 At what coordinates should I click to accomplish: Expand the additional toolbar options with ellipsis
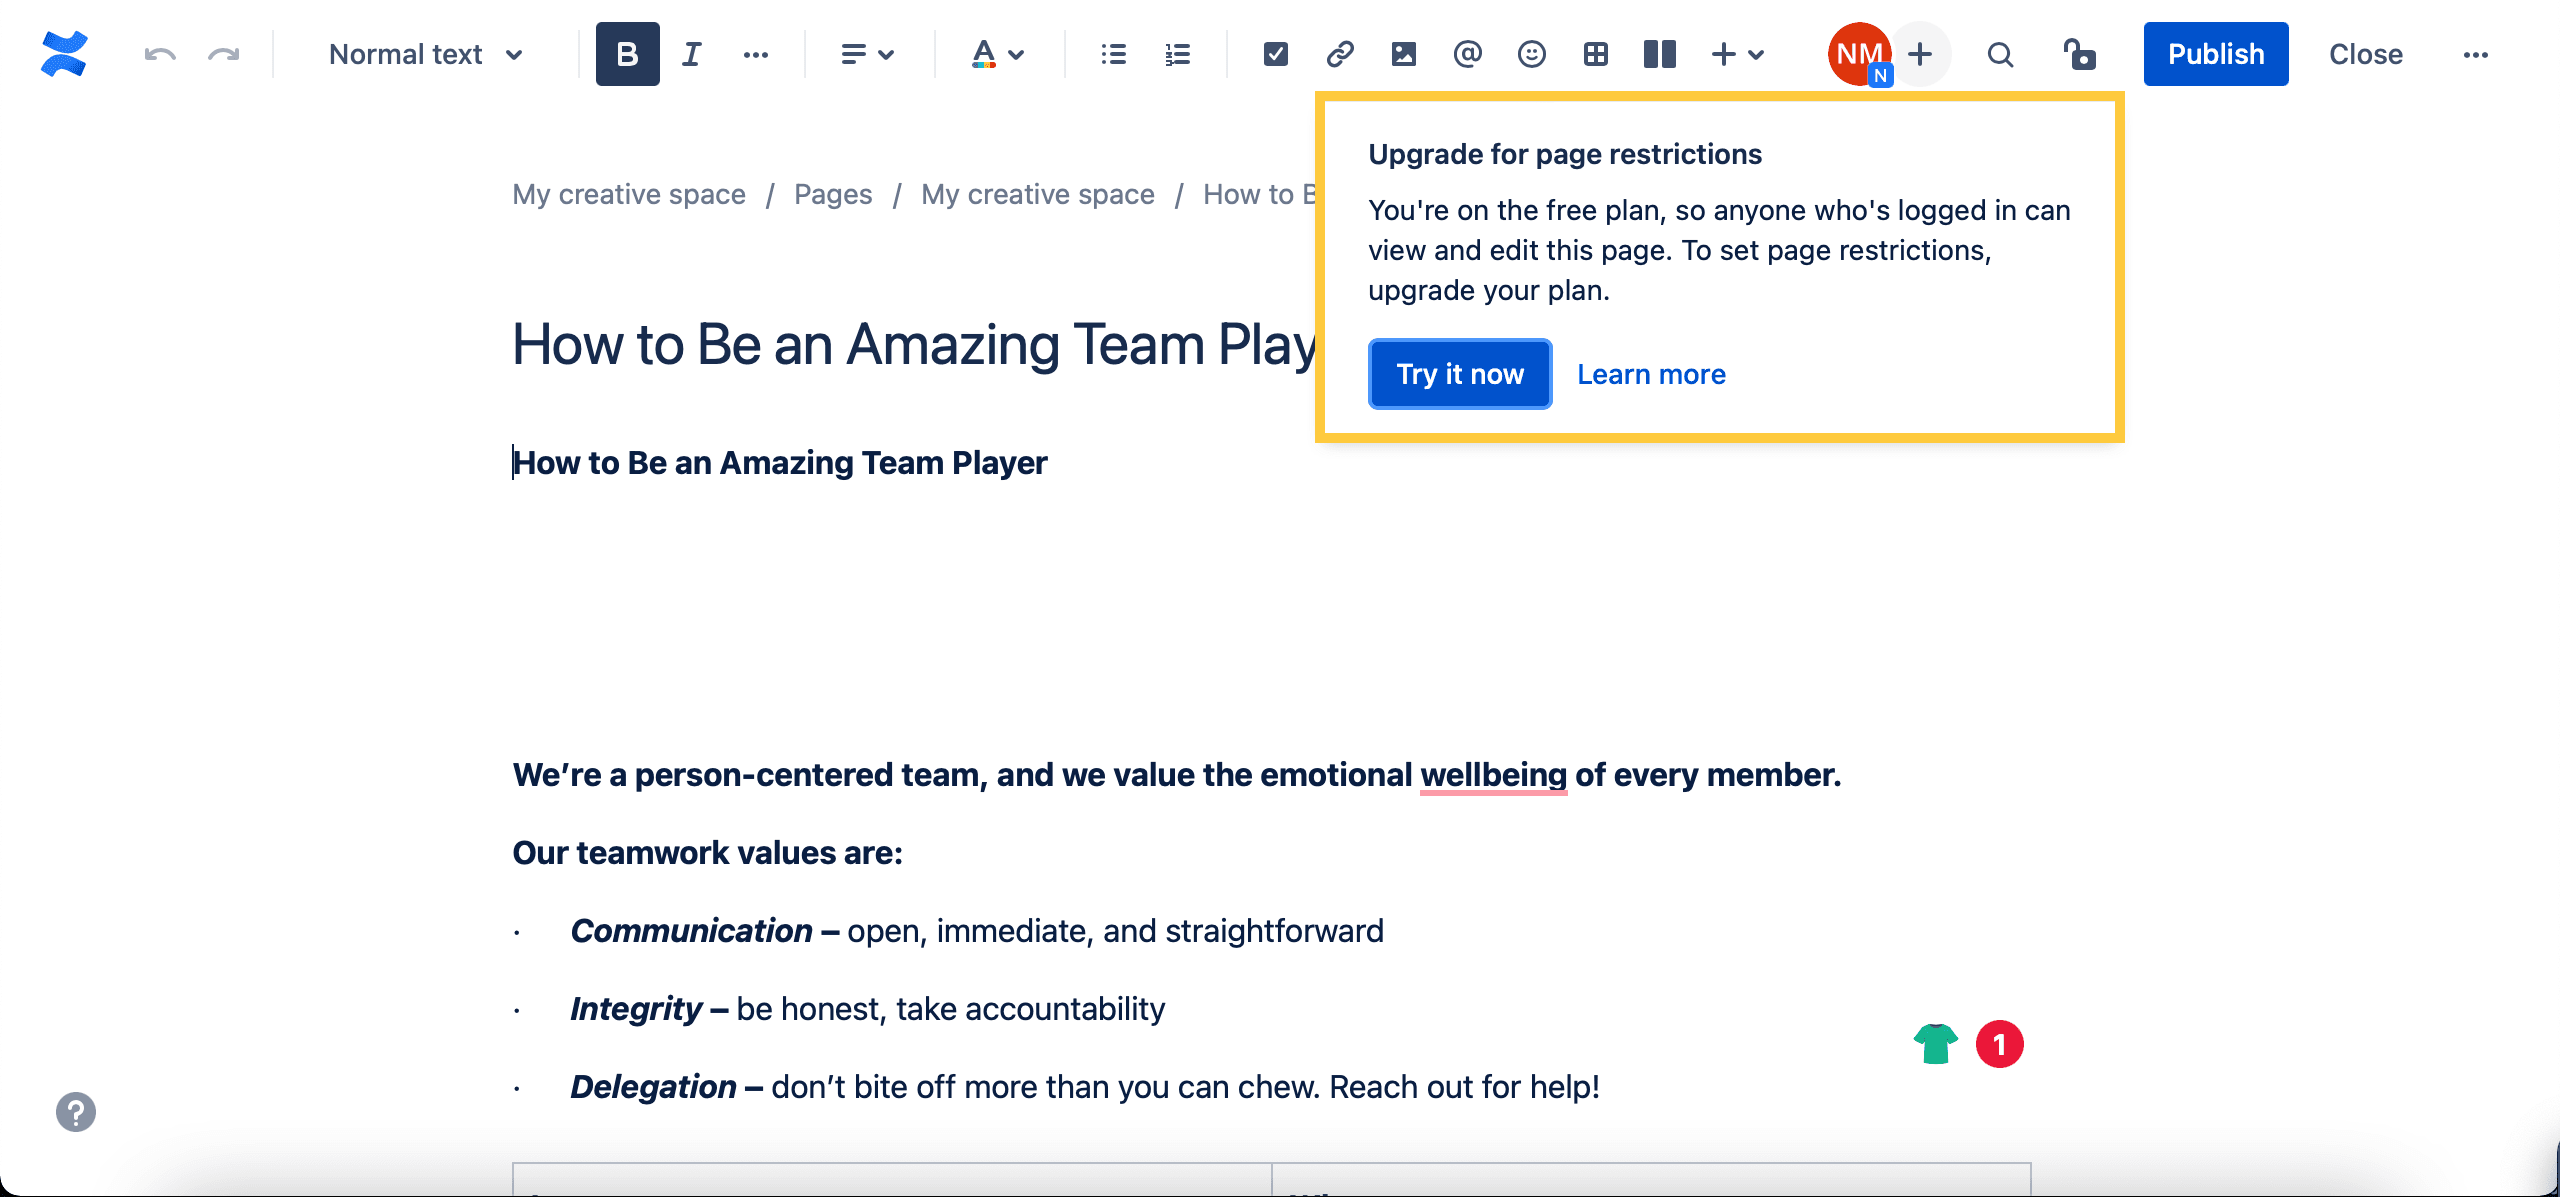756,54
